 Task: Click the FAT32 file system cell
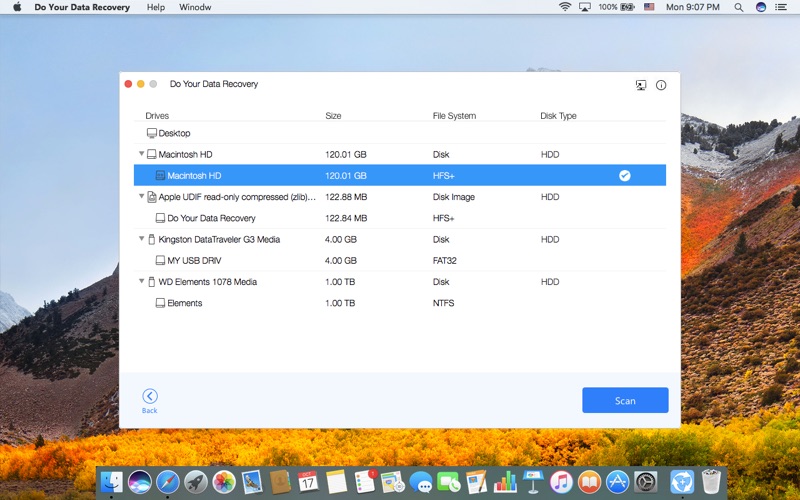point(444,260)
